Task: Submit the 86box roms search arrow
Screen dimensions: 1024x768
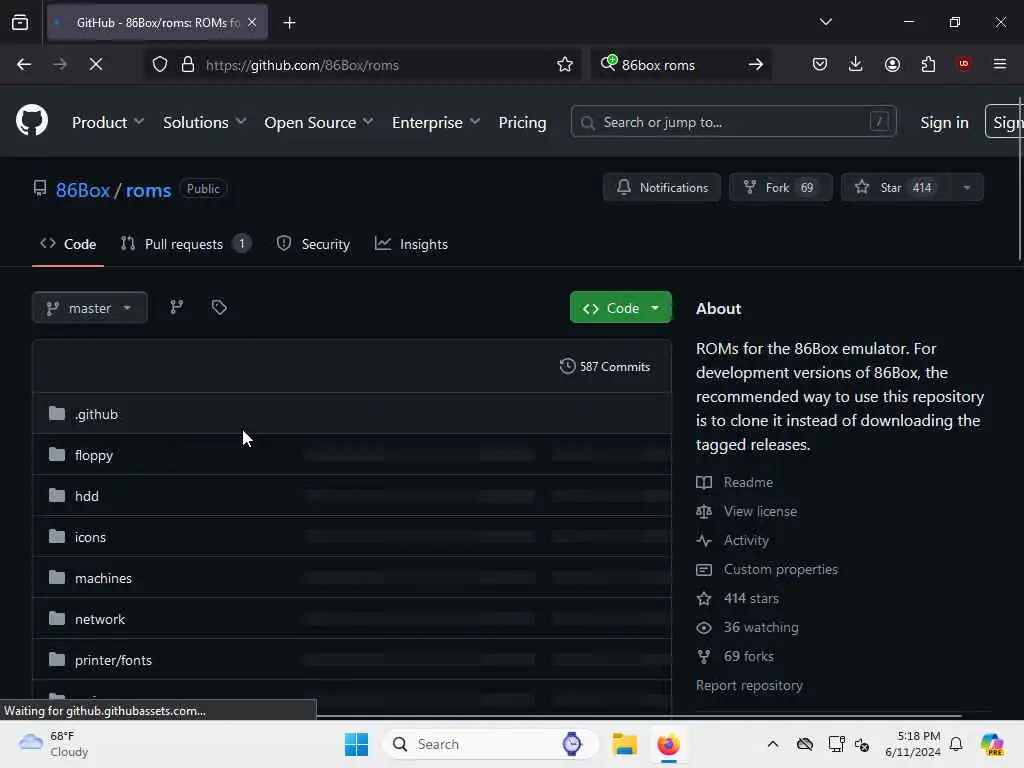Action: 756,64
